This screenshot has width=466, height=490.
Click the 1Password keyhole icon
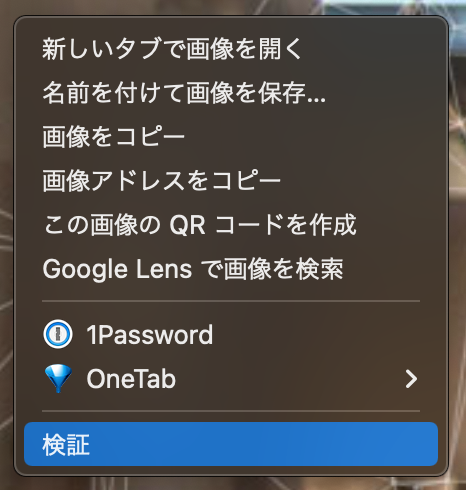click(x=58, y=334)
